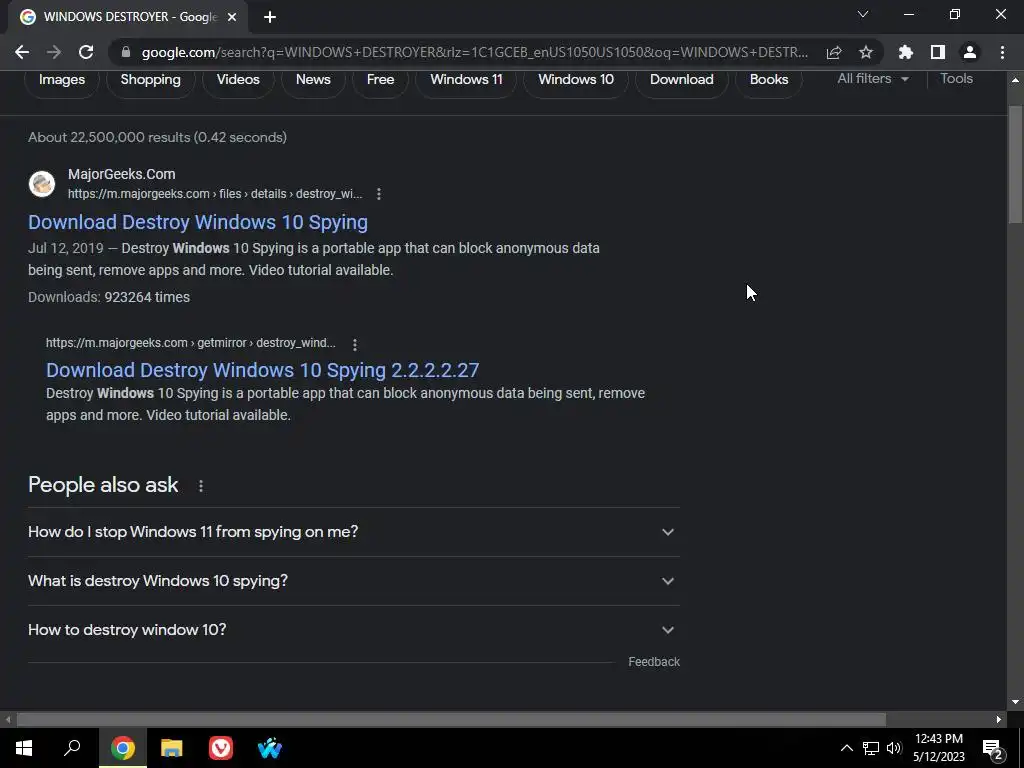
Task: Open Vivaldi browser from taskbar
Action: coord(221,748)
